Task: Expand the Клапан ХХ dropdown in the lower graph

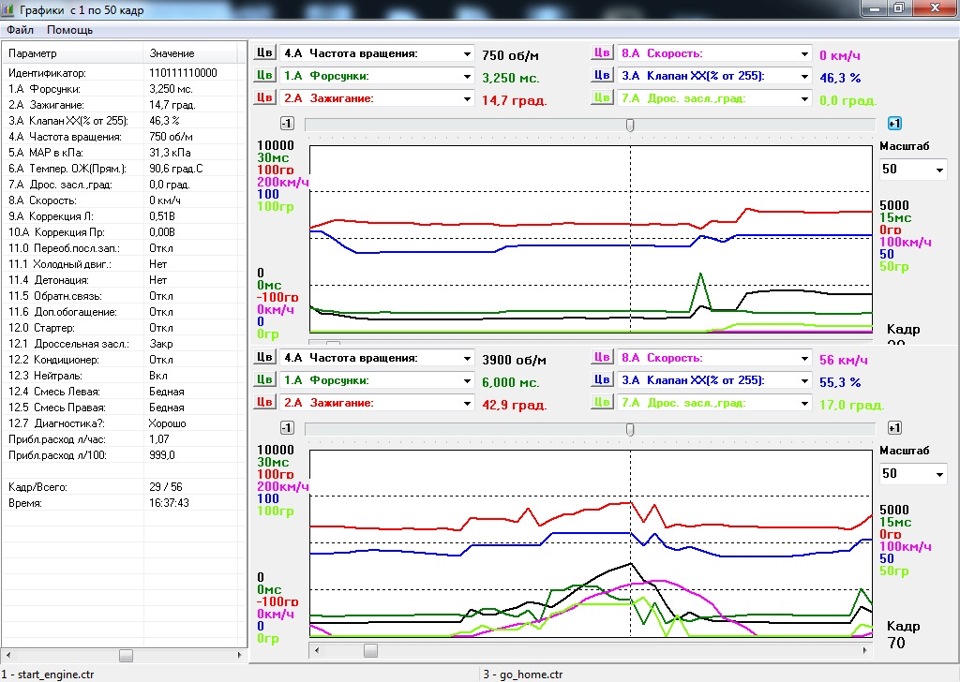Action: tap(804, 381)
